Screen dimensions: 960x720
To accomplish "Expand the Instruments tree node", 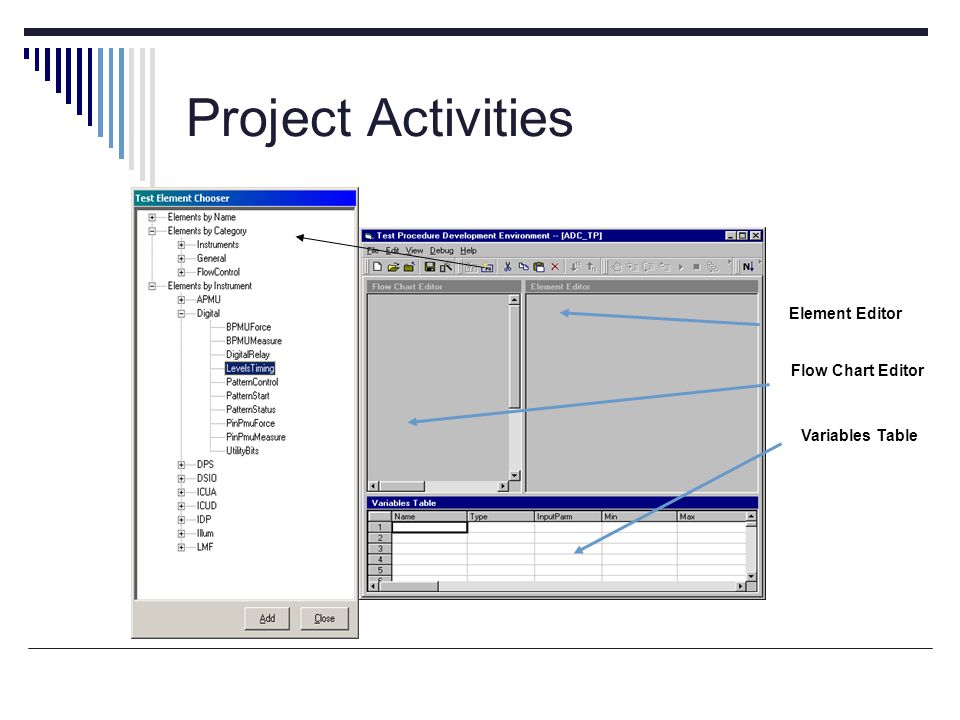I will tap(181, 245).
